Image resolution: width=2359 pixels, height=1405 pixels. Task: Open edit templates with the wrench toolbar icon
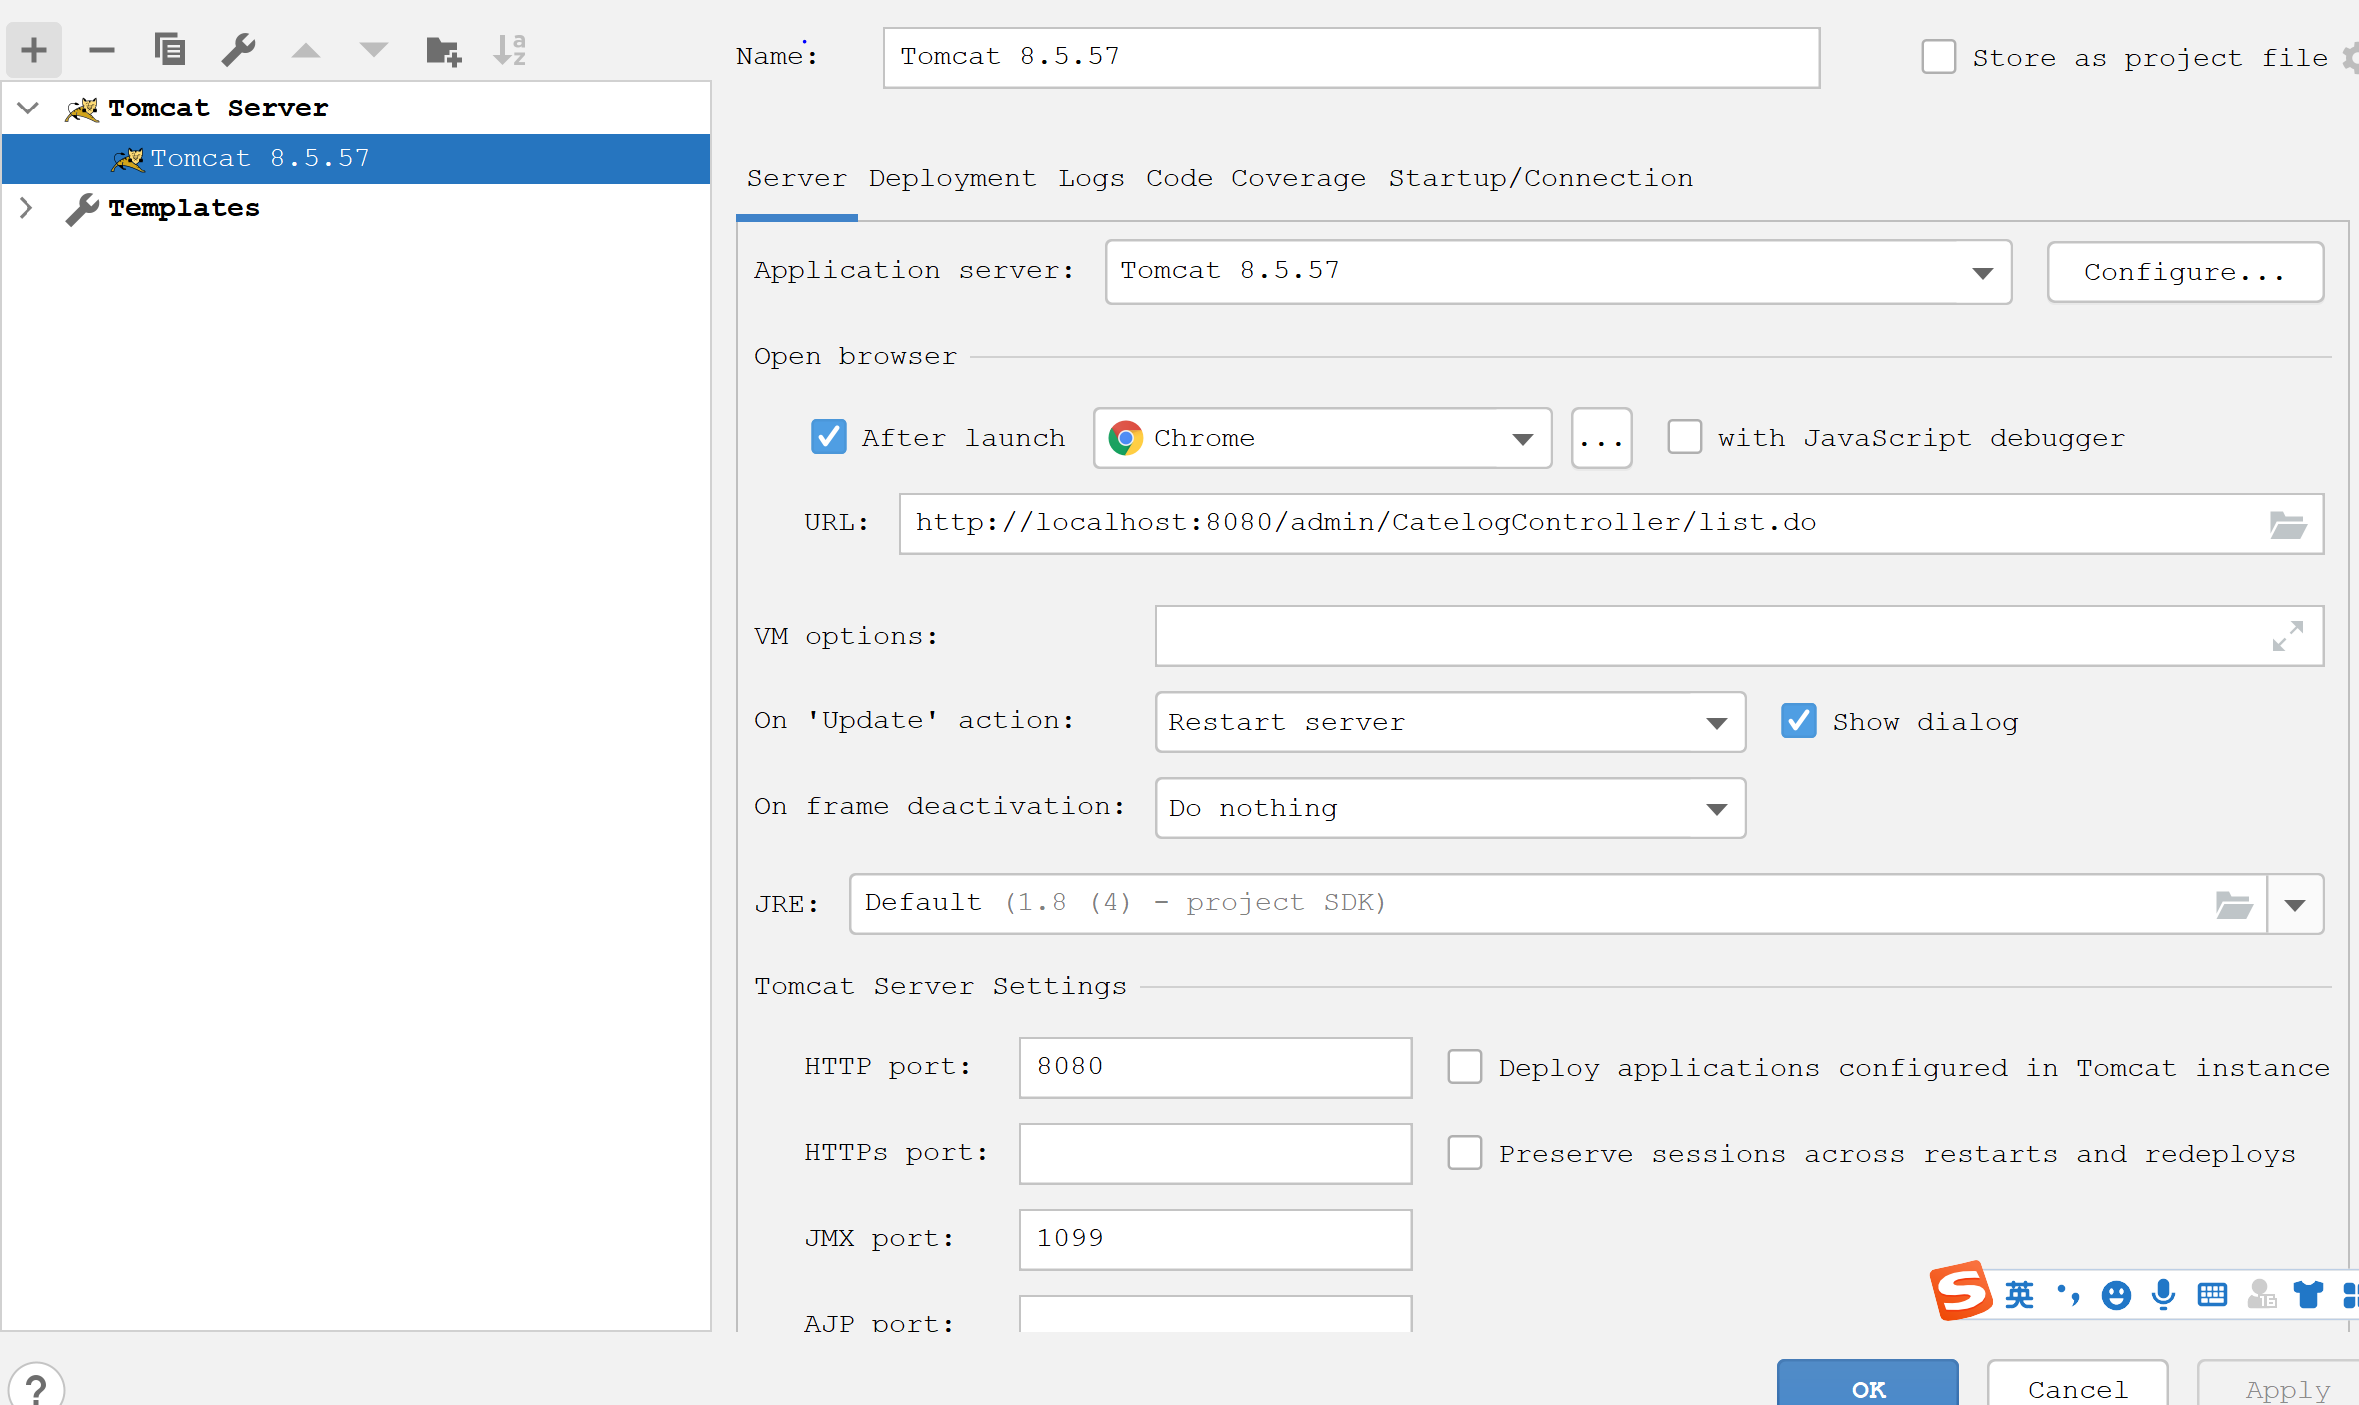pos(238,50)
